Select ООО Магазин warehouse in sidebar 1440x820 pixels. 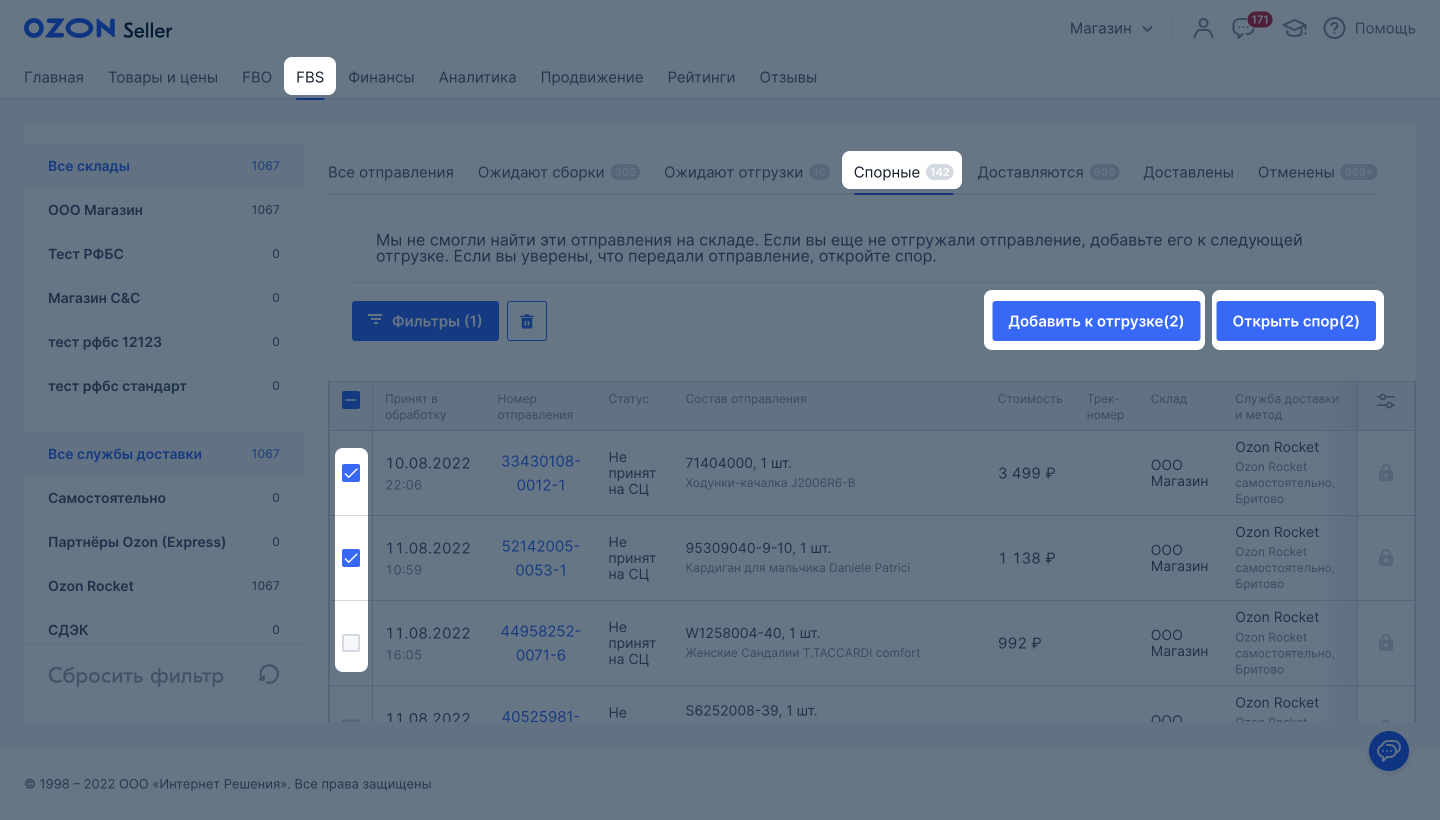pos(164,210)
